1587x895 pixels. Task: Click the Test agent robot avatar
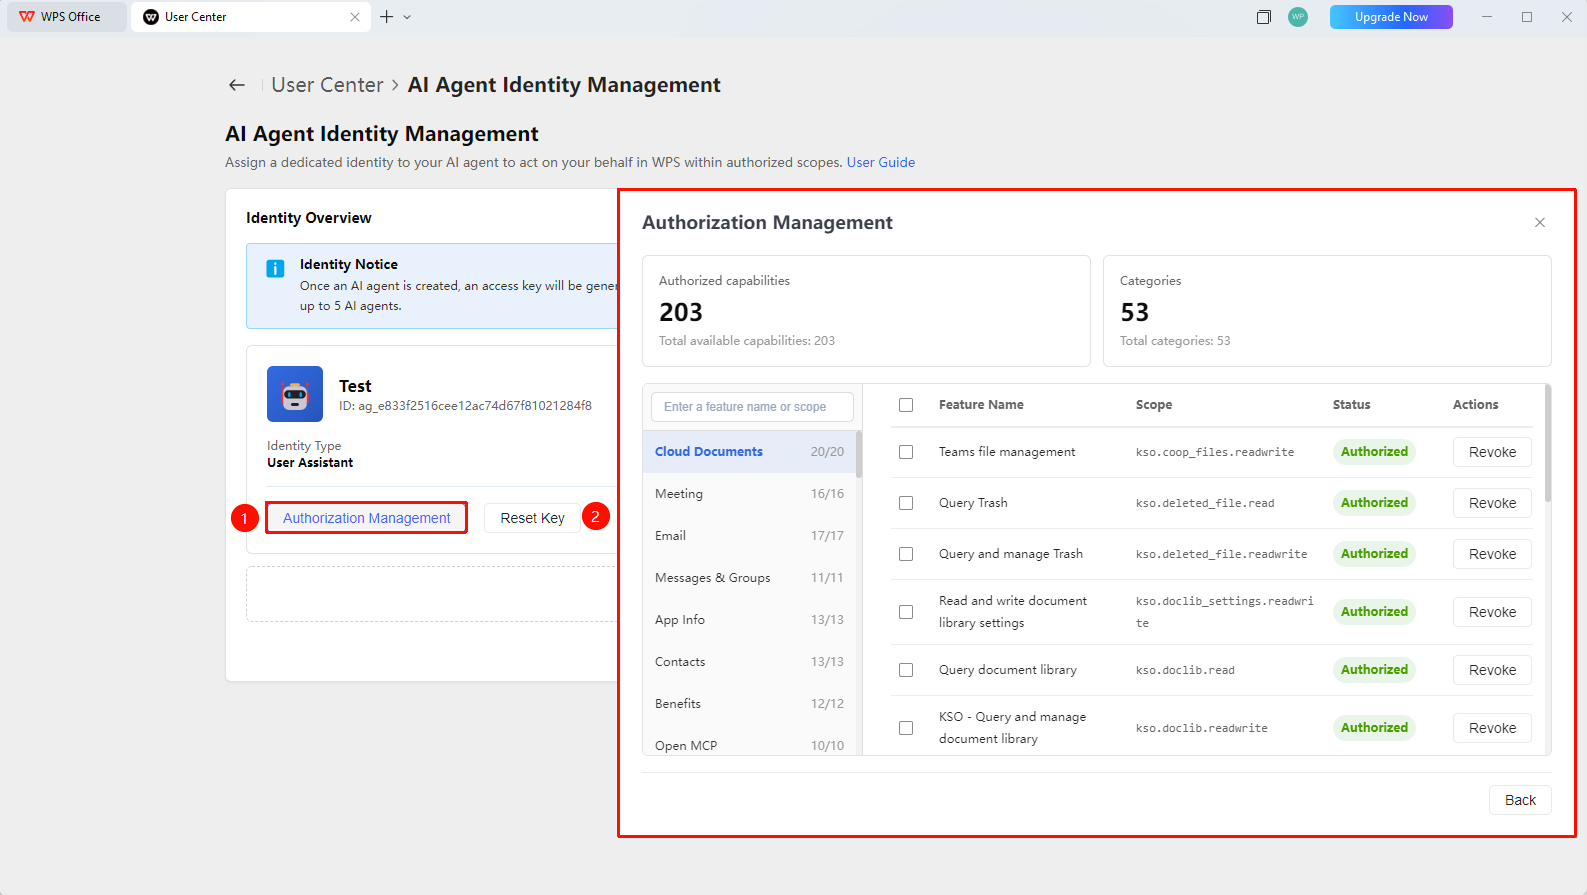click(295, 394)
